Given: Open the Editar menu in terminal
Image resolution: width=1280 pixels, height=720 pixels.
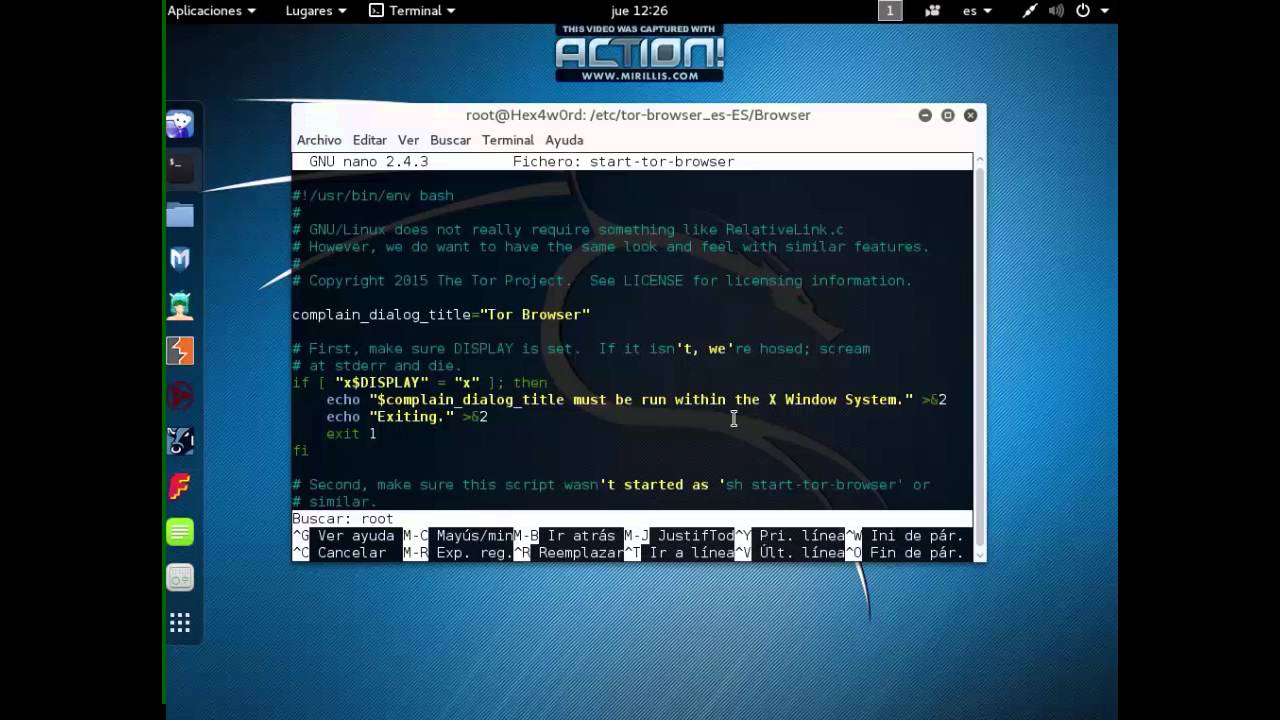Looking at the screenshot, I should (369, 140).
